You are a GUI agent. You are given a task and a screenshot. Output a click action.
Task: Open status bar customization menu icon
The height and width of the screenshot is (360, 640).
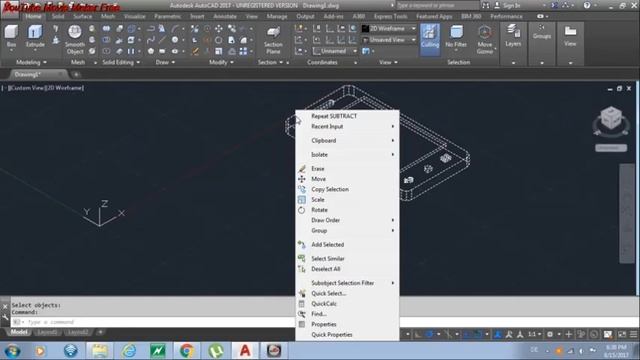point(633,334)
